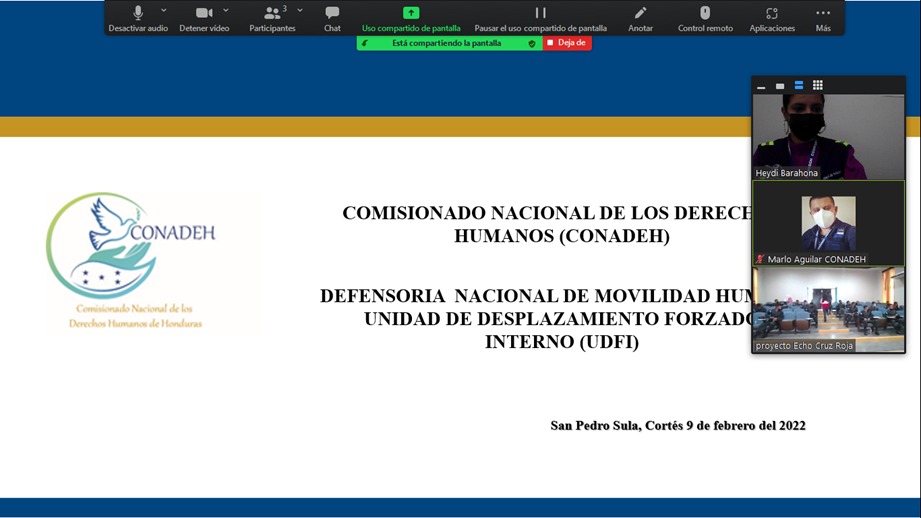This screenshot has width=921, height=518.
Task: Click the text HUMANOS (CONADEH)
Action: tap(562, 236)
